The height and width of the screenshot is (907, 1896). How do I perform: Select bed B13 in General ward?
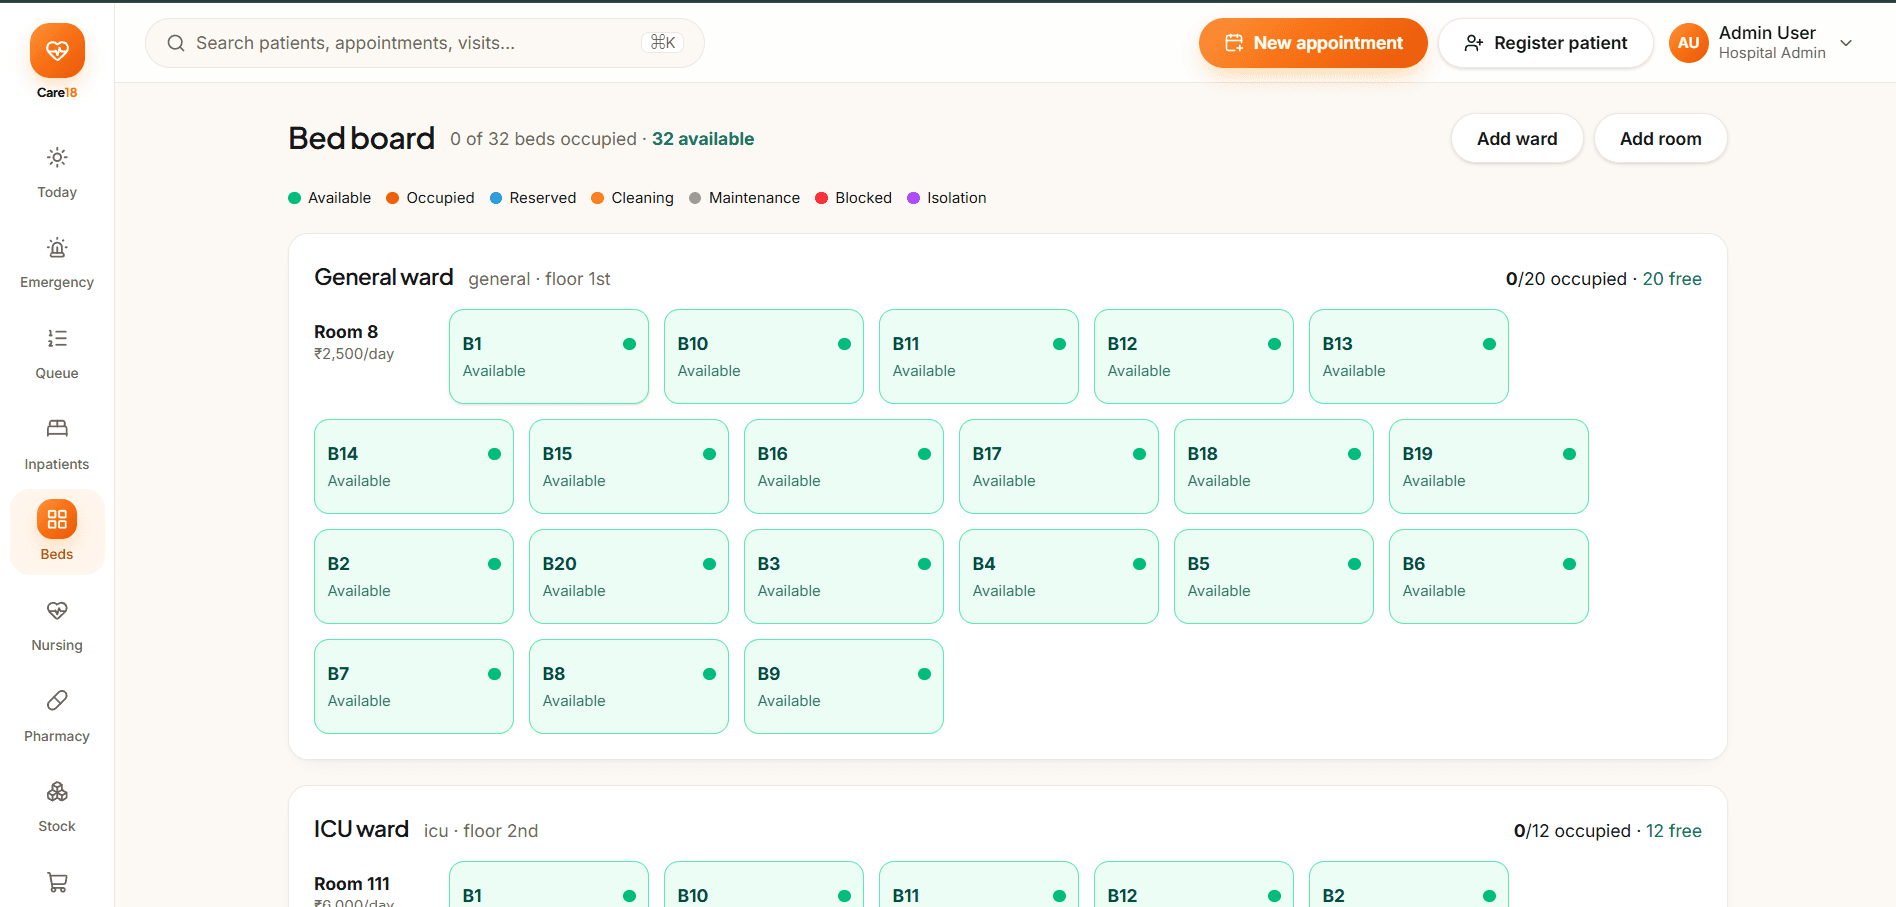point(1409,357)
